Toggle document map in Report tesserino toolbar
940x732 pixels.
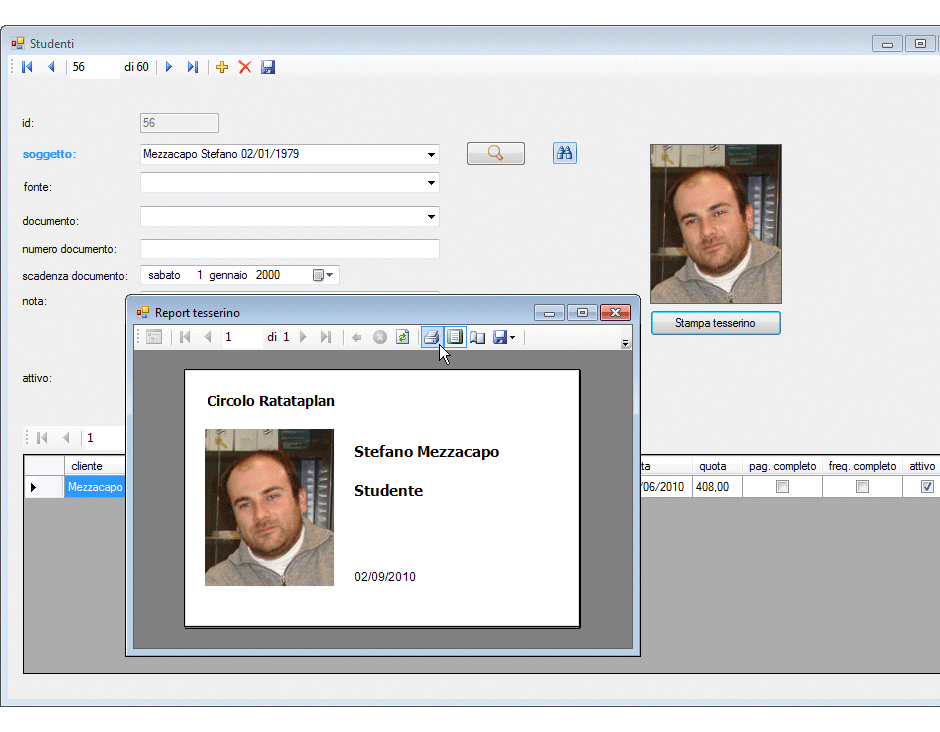pos(154,338)
